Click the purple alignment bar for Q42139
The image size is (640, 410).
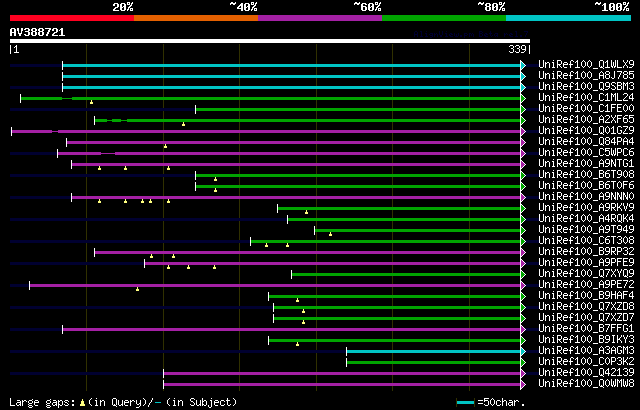click(342, 373)
